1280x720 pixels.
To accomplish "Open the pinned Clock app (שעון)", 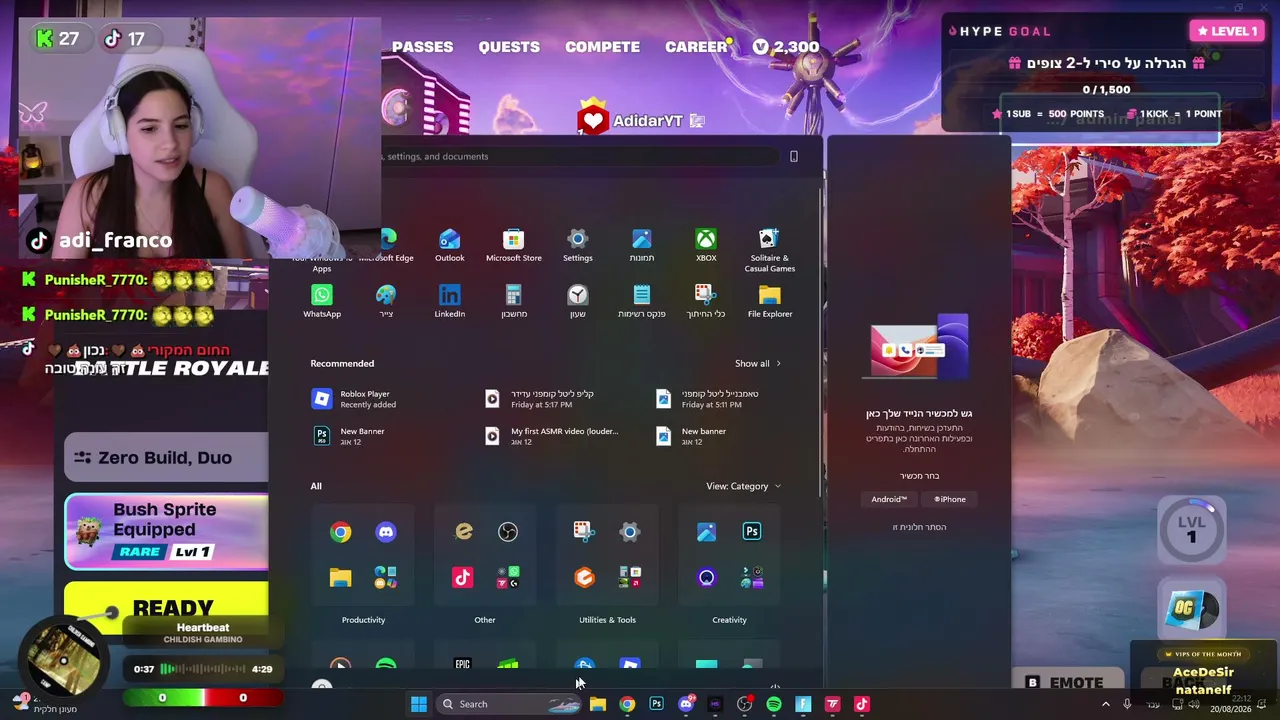I will (577, 301).
